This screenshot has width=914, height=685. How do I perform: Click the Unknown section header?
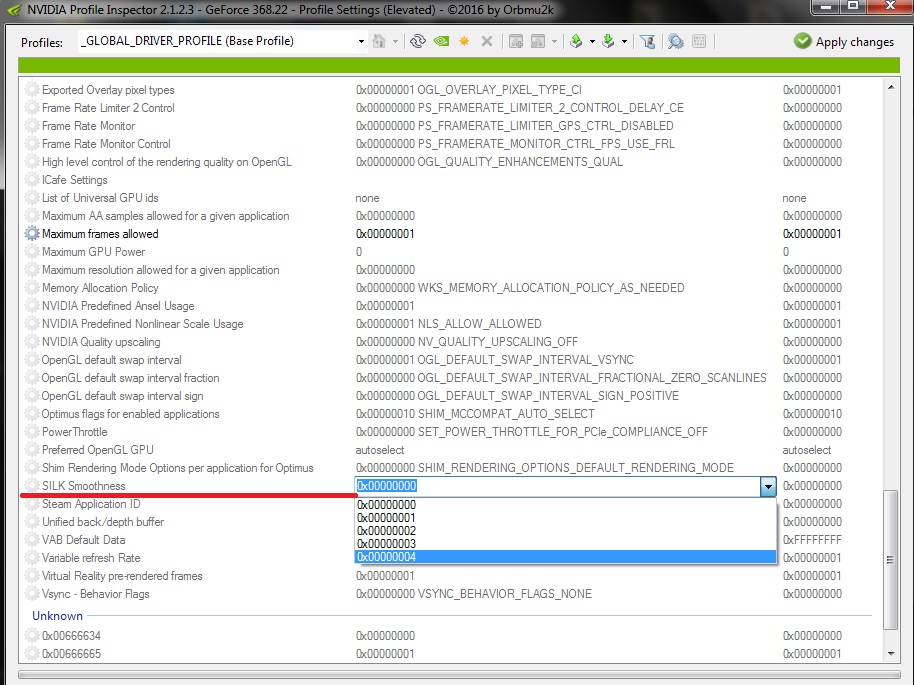(57, 616)
